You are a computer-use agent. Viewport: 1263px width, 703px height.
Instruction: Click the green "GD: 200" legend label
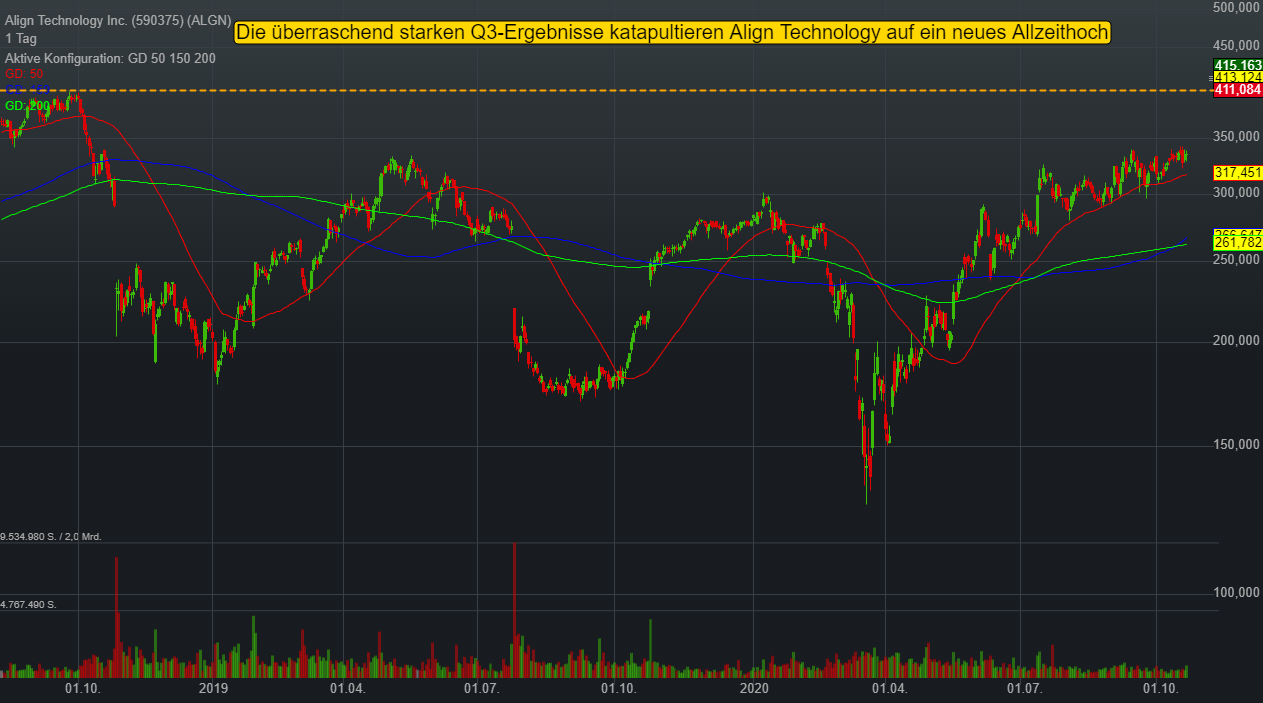28,106
